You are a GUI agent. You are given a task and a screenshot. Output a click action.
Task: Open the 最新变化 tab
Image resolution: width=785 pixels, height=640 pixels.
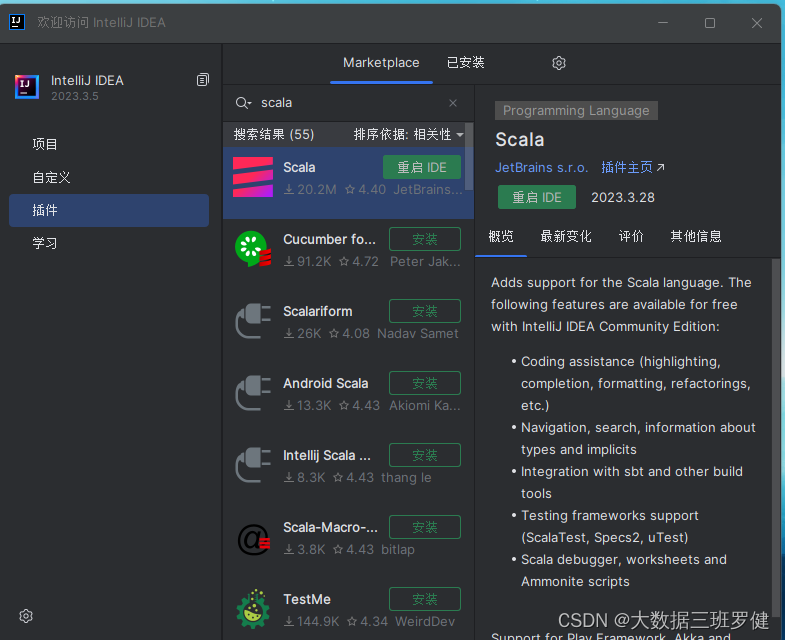(x=566, y=236)
